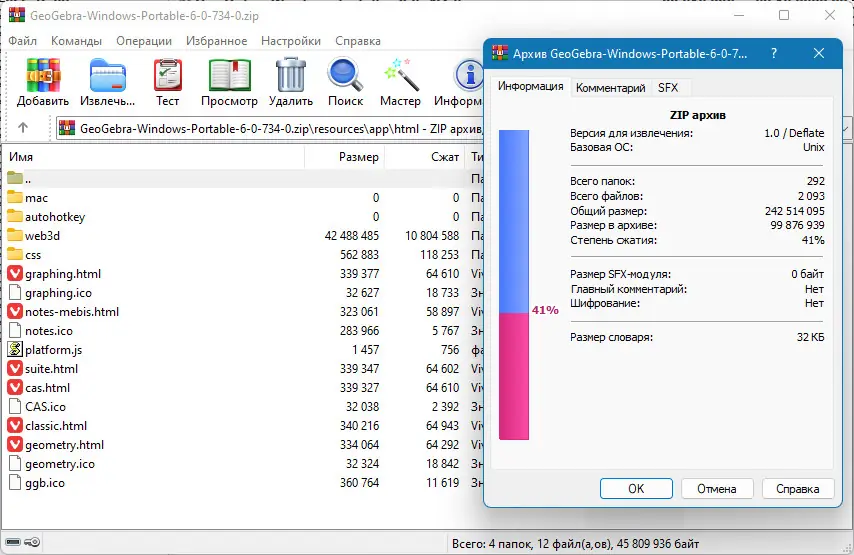Switch to the SFX tab

668,88
